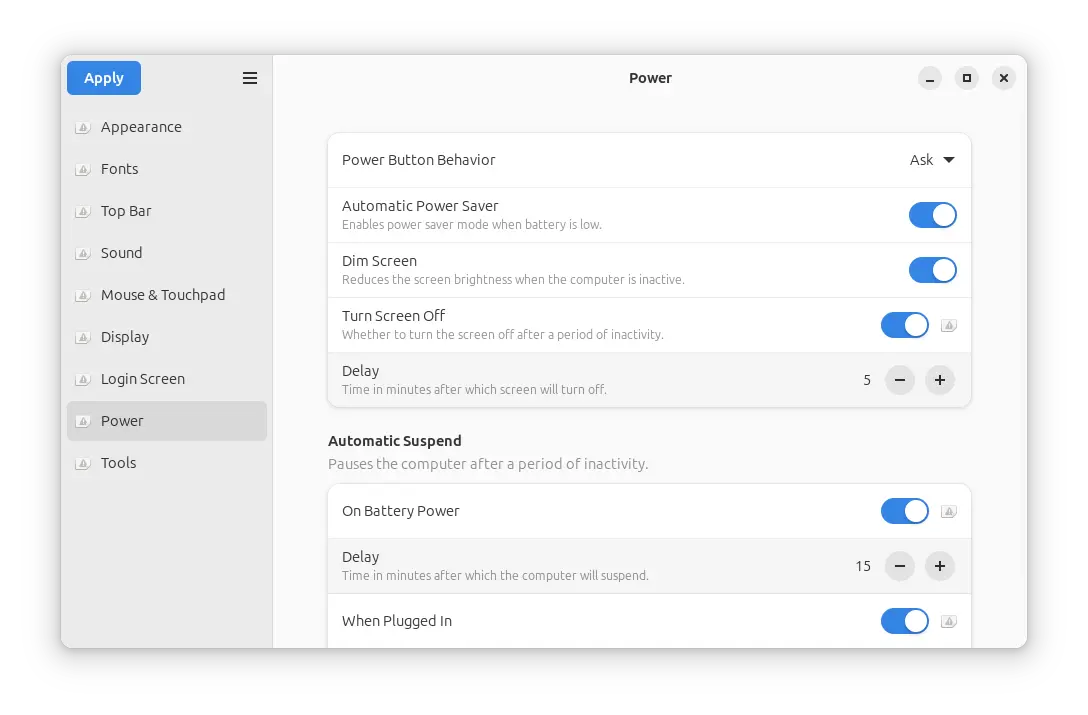The image size is (1088, 715).
Task: Open Tools in the sidebar
Action: tap(118, 463)
